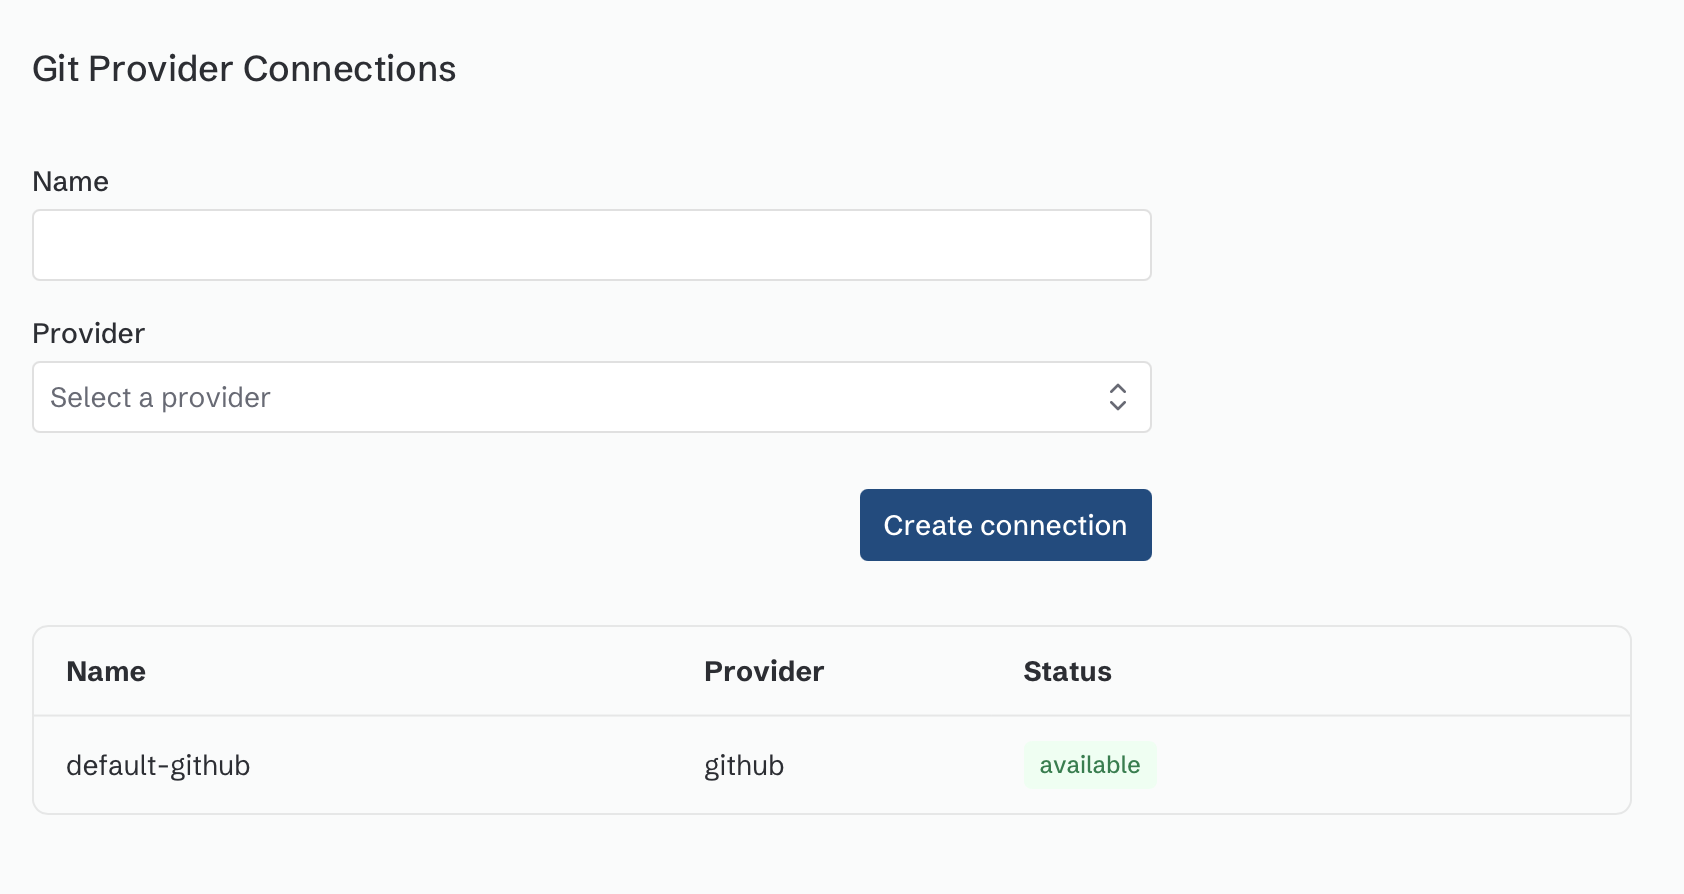The image size is (1684, 894).
Task: Click the Status column header
Action: pyautogui.click(x=1066, y=671)
